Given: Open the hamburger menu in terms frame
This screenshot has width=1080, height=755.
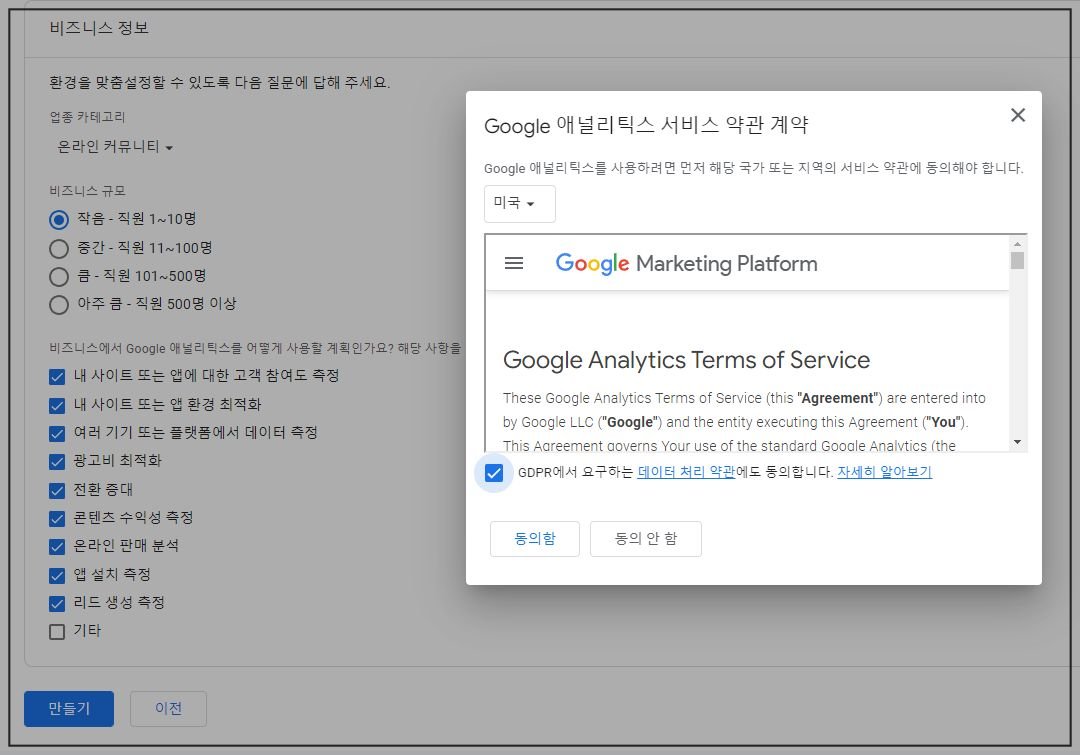Looking at the screenshot, I should click(514, 263).
